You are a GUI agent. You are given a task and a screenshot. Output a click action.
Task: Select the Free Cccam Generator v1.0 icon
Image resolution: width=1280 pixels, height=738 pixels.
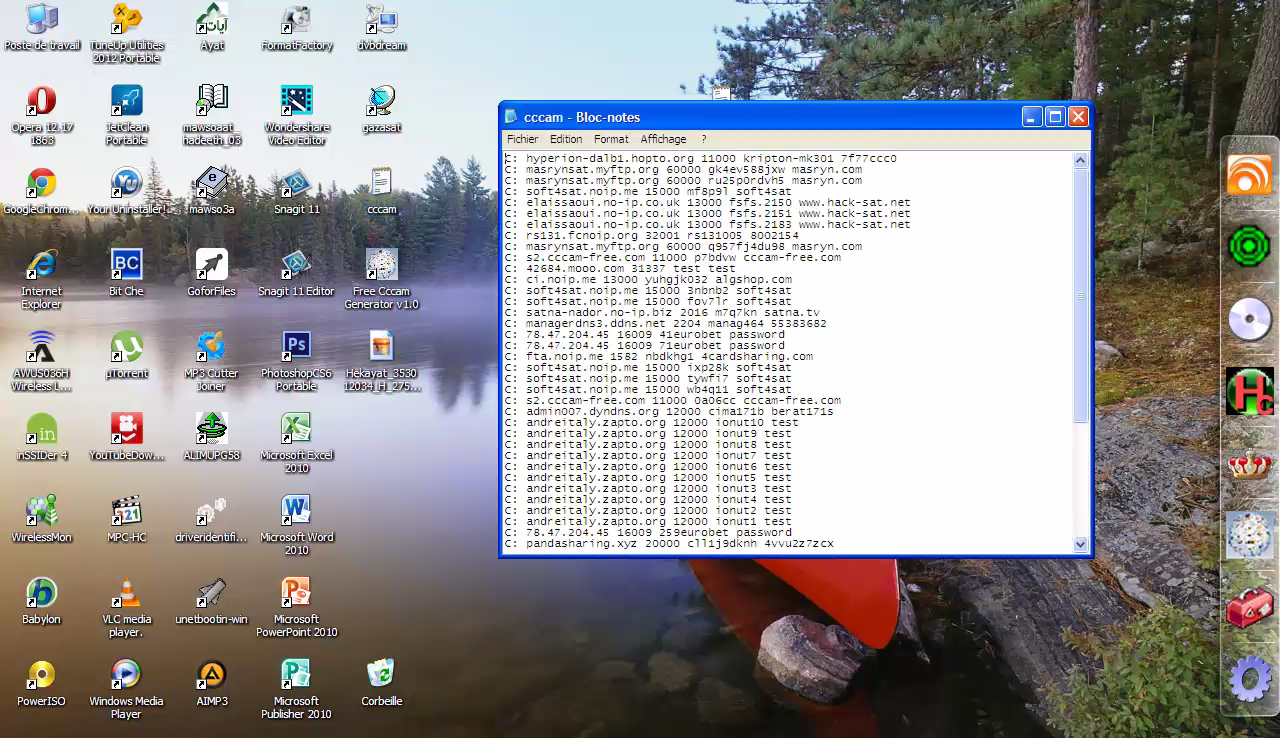coord(381,266)
